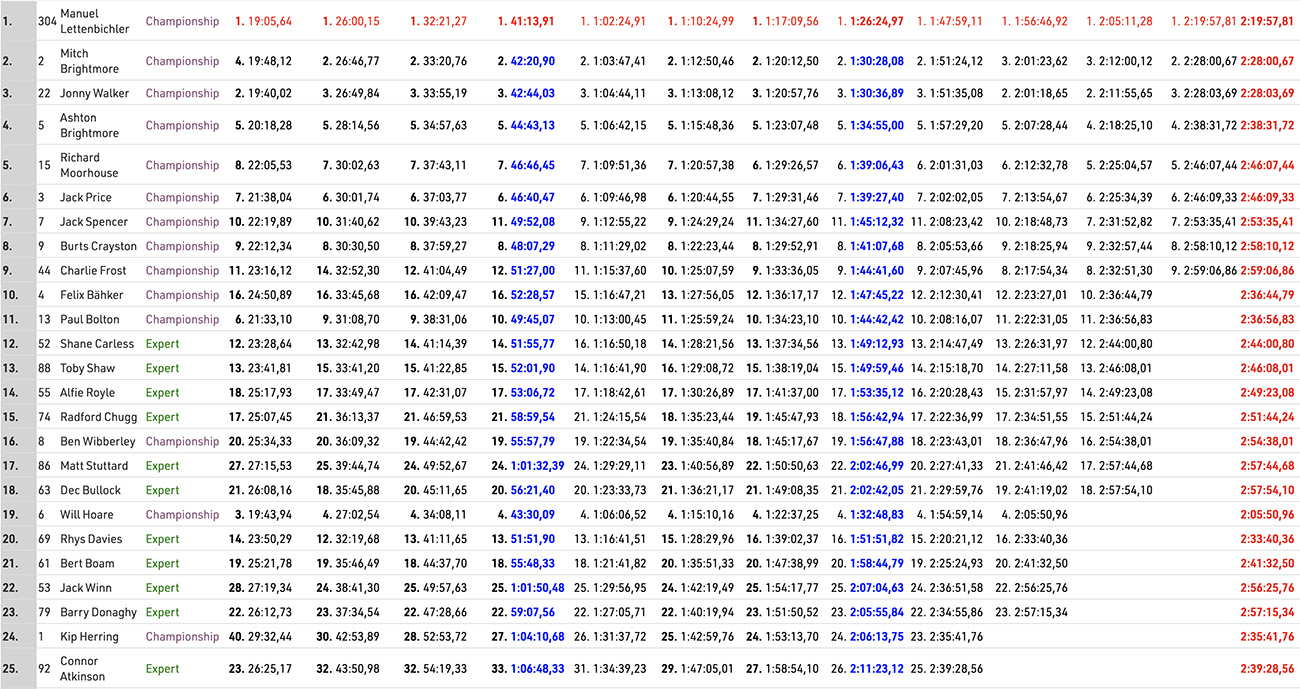Click the Jack Spencer name
This screenshot has width=1300, height=689.
click(94, 222)
